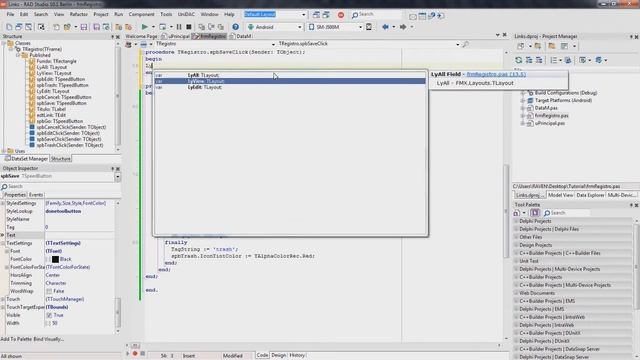Click the Save all toolbar icon
640x360 pixels.
point(96,27)
